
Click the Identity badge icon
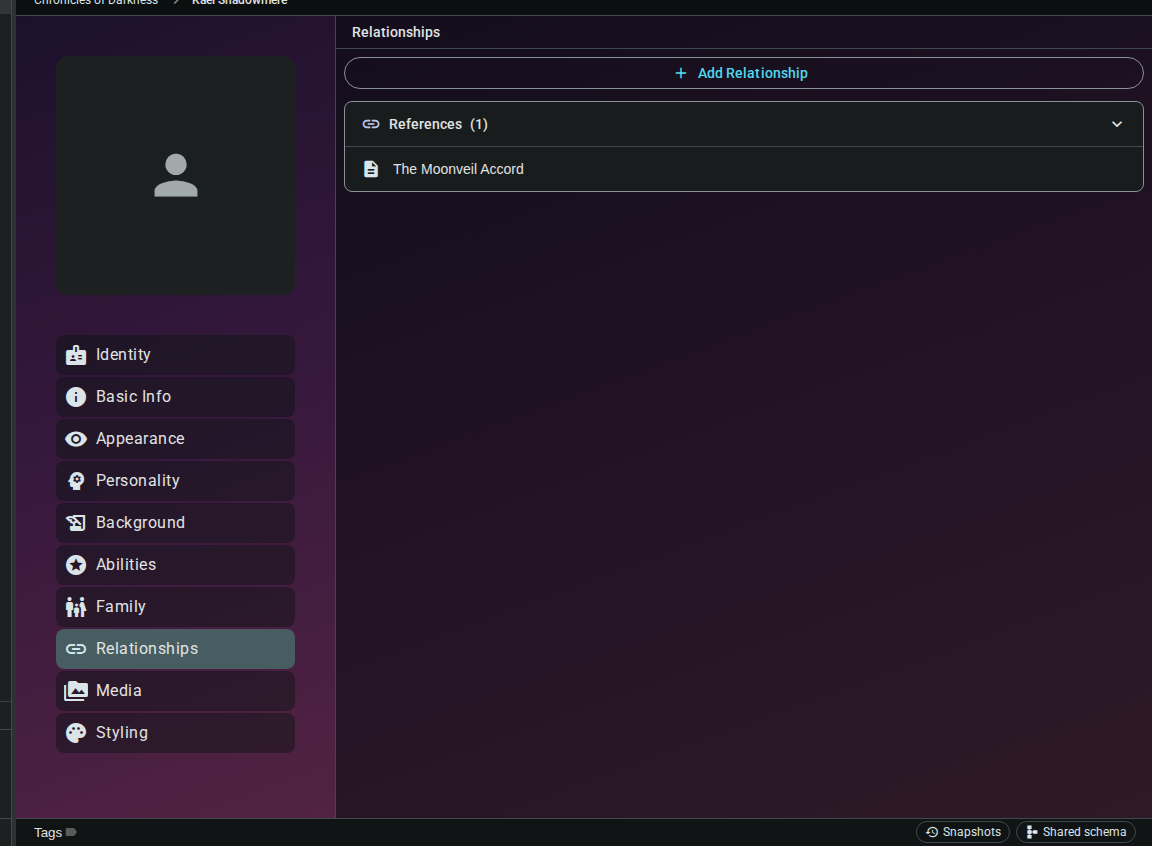pyautogui.click(x=76, y=355)
